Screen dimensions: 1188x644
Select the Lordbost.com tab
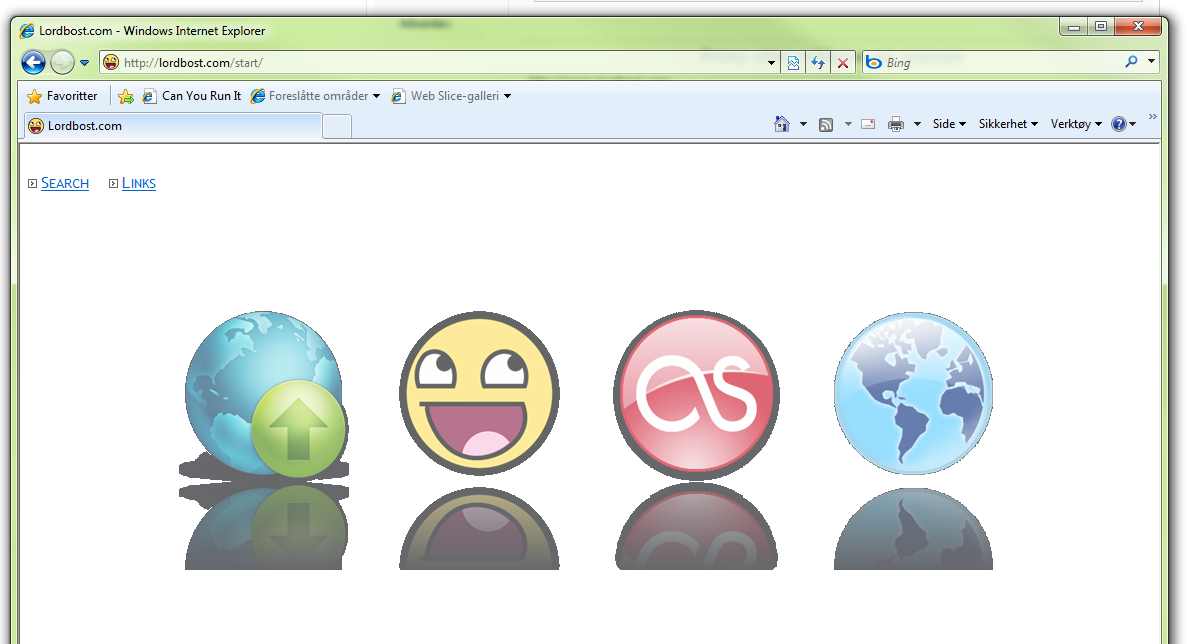(x=174, y=126)
